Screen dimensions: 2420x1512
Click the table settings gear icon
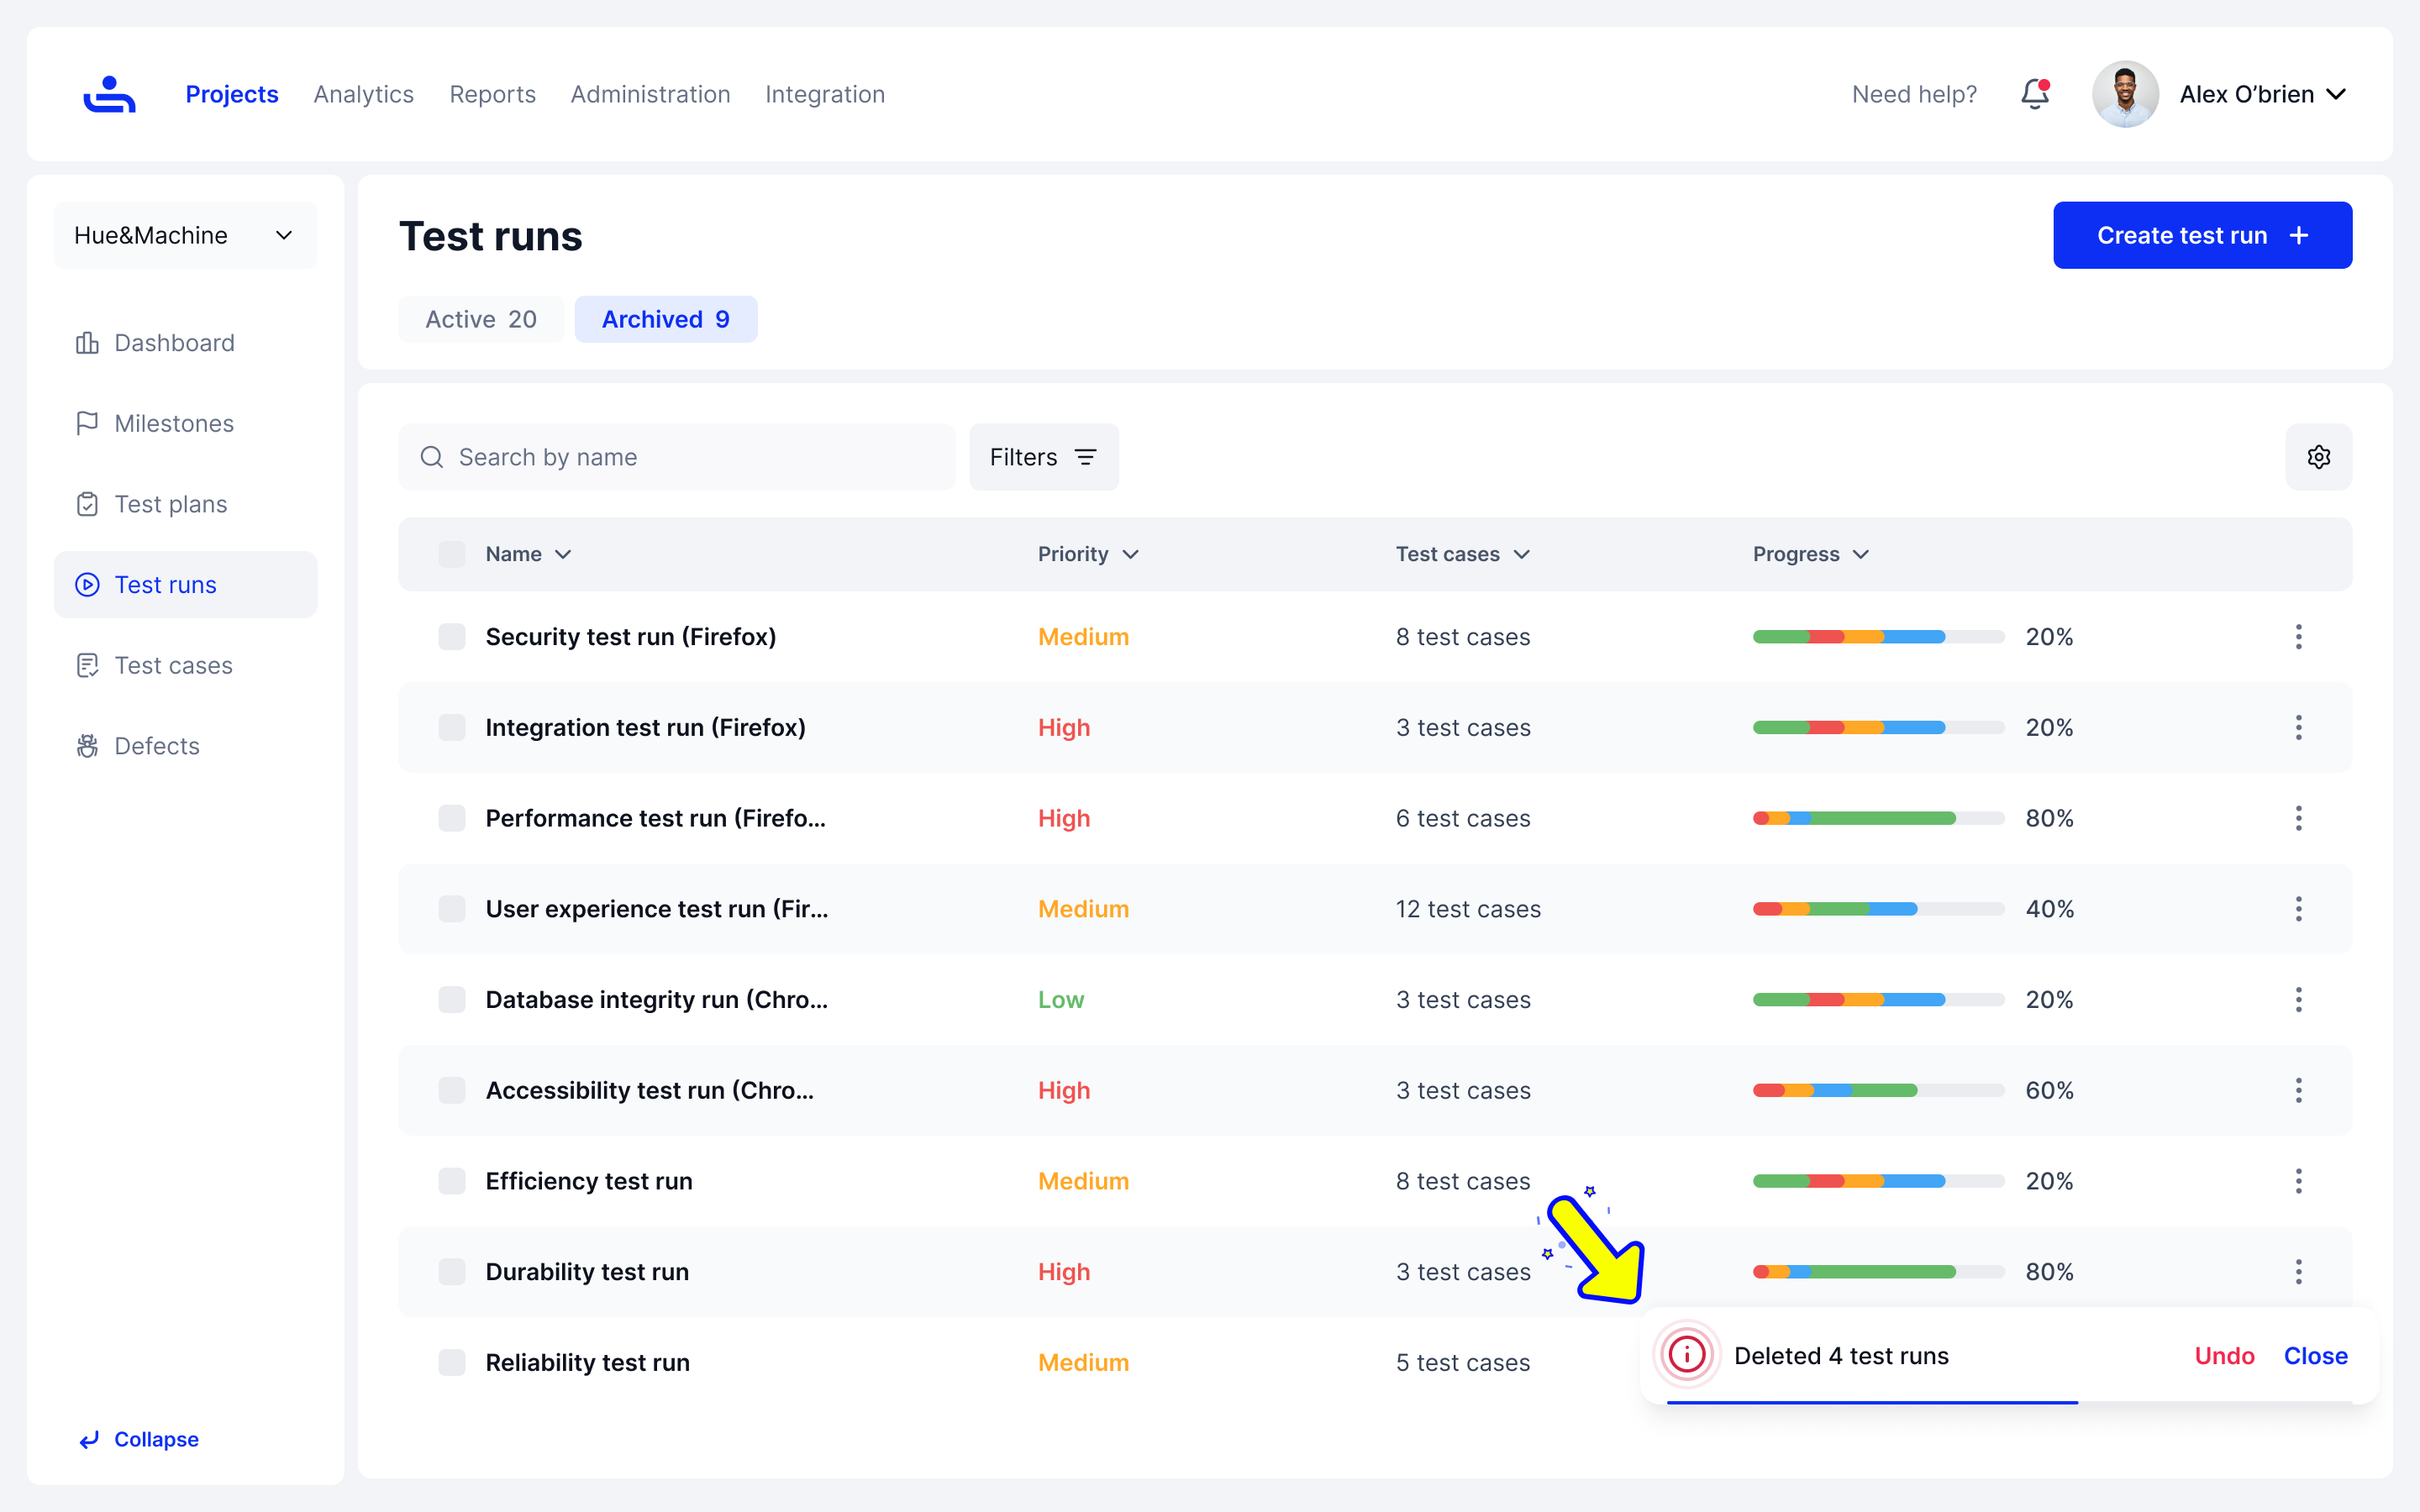coord(2318,457)
